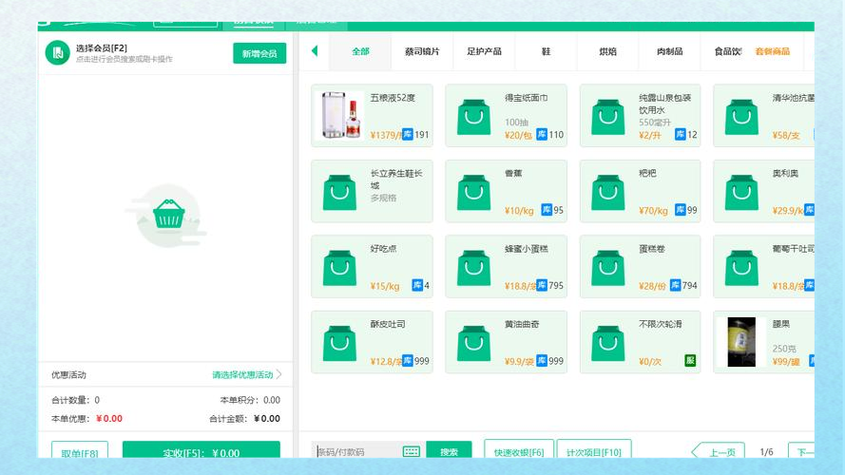This screenshot has width=845, height=475.
Task: Click the 五粮液52度 product image
Action: coord(339,115)
